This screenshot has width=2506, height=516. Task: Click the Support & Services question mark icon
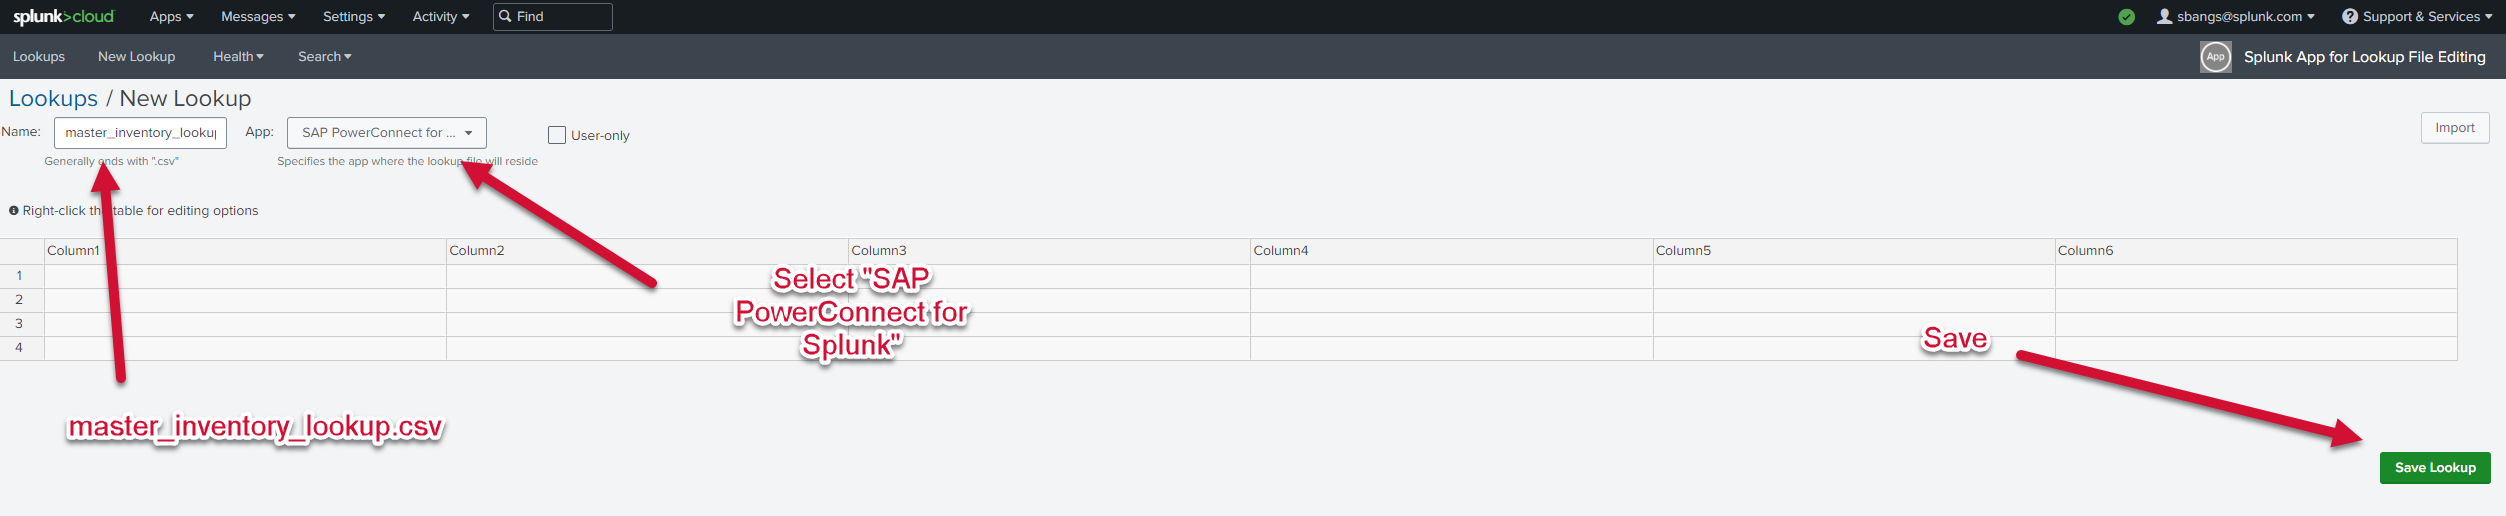tap(2350, 17)
